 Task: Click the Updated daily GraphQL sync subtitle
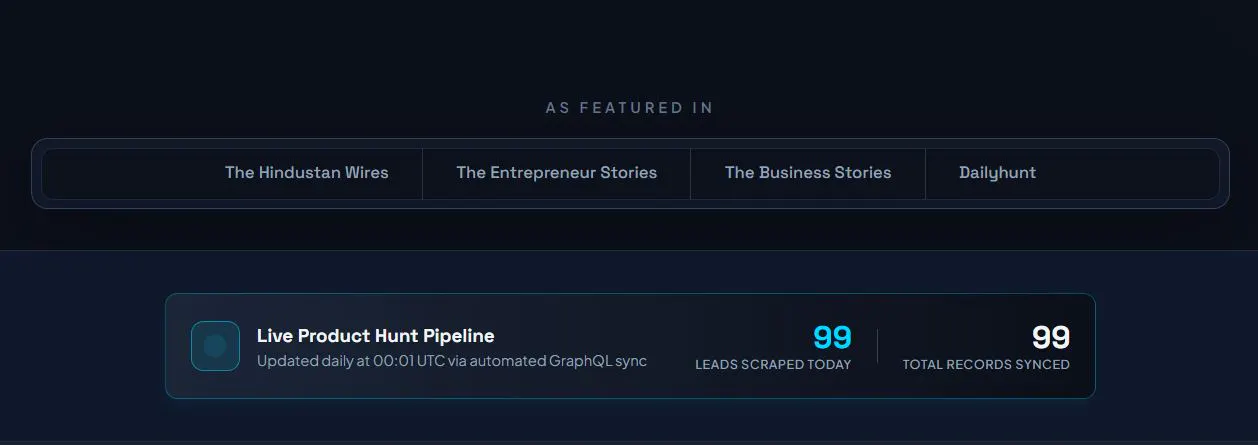click(x=452, y=361)
